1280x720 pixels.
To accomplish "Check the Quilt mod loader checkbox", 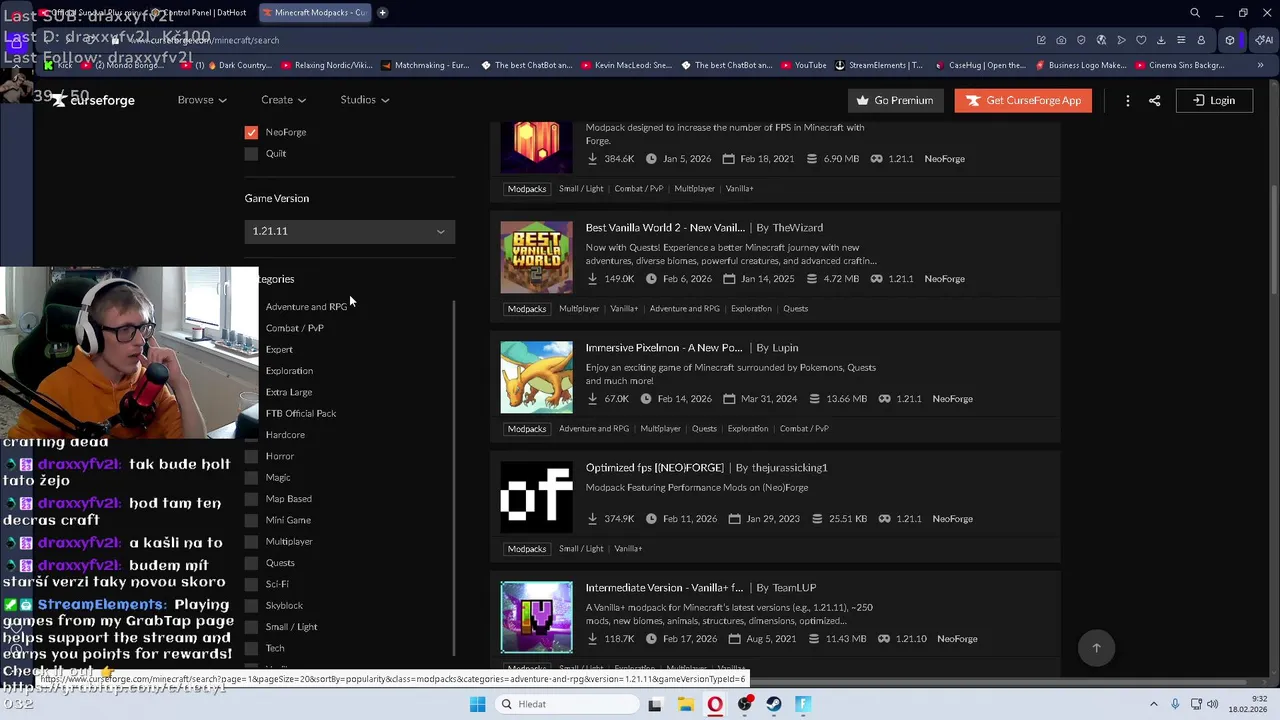I will pyautogui.click(x=251, y=153).
